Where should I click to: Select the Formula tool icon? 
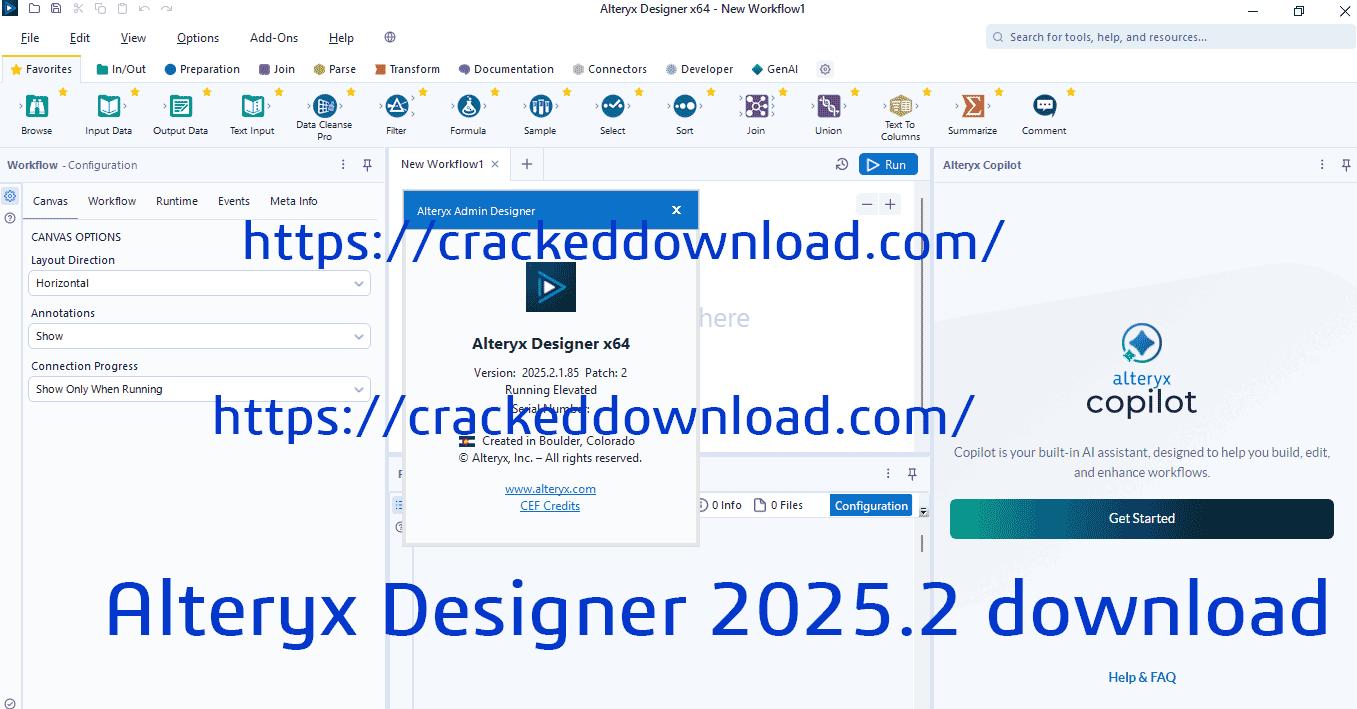(x=467, y=107)
